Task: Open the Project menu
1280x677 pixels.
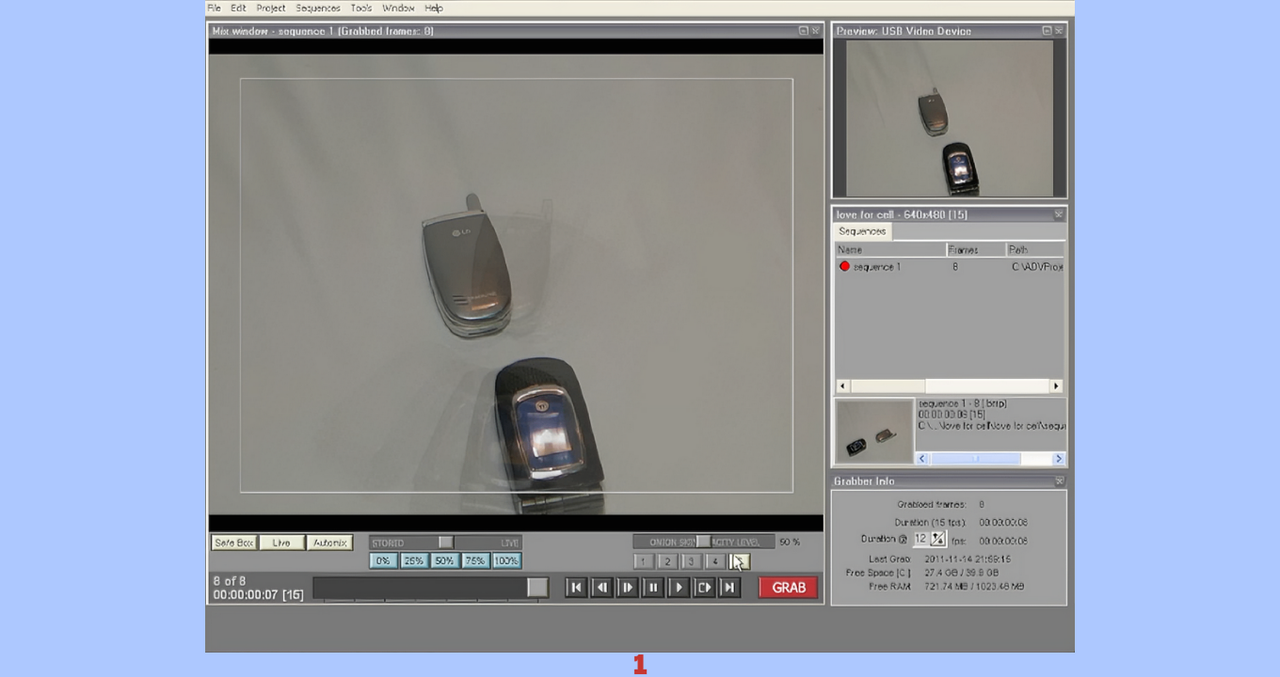Action: tap(271, 8)
